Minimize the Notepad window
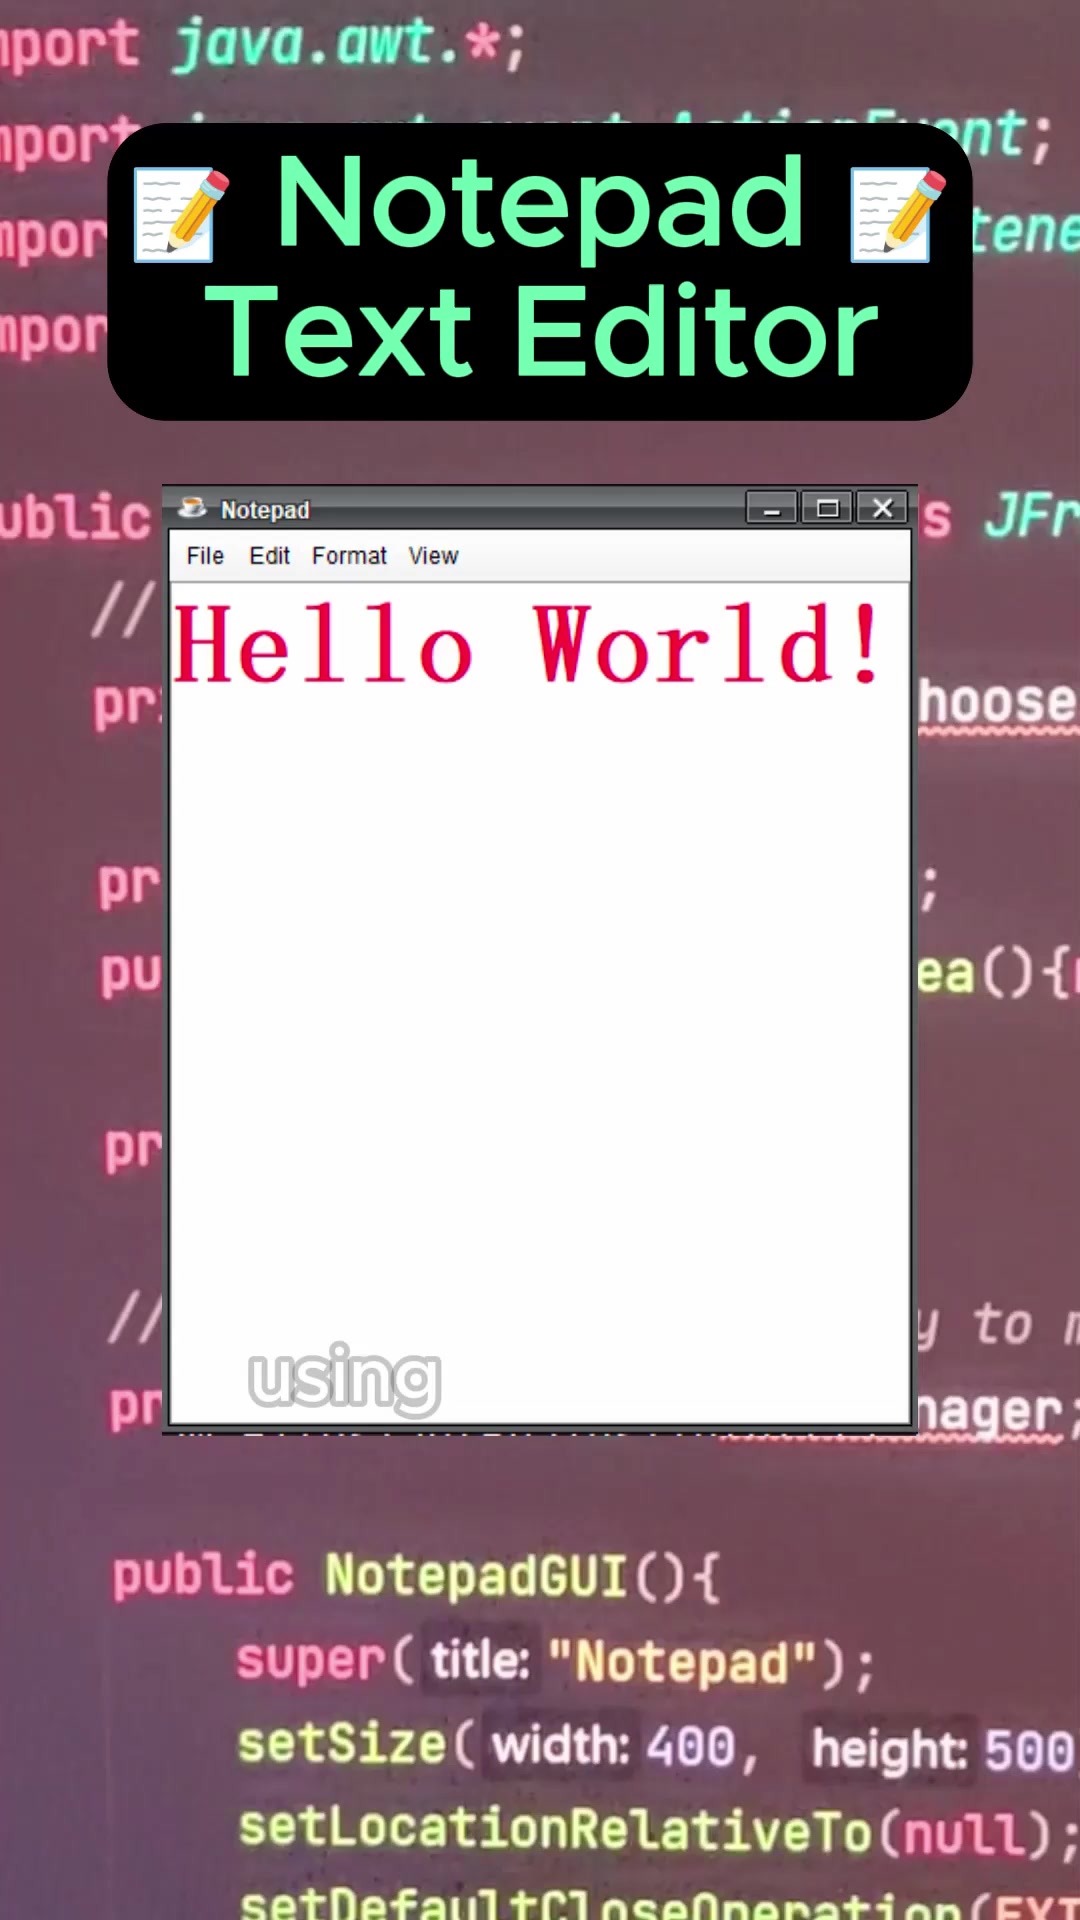 click(x=772, y=508)
